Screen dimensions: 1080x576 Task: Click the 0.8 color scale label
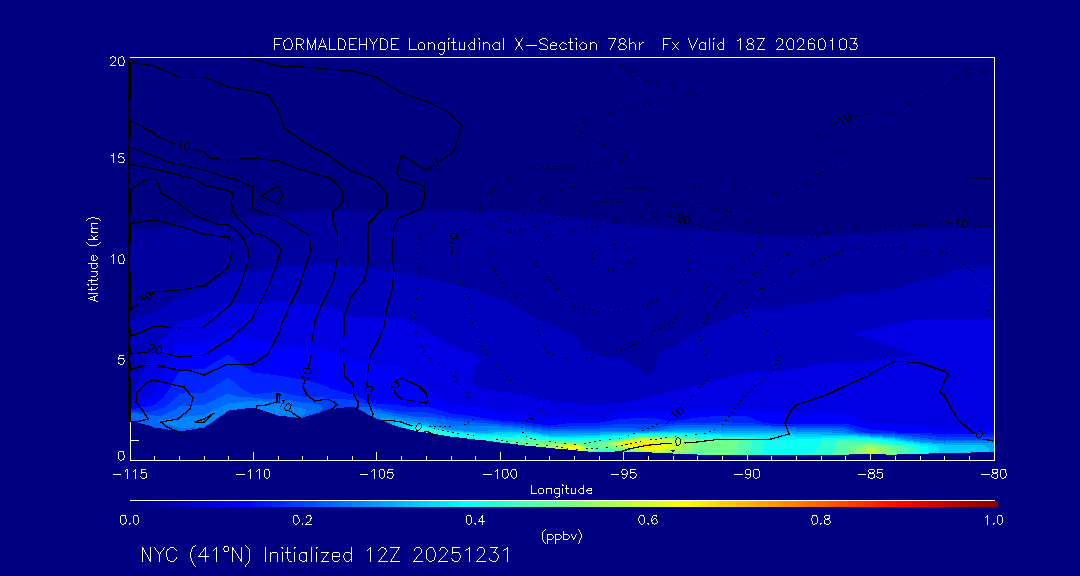(820, 520)
